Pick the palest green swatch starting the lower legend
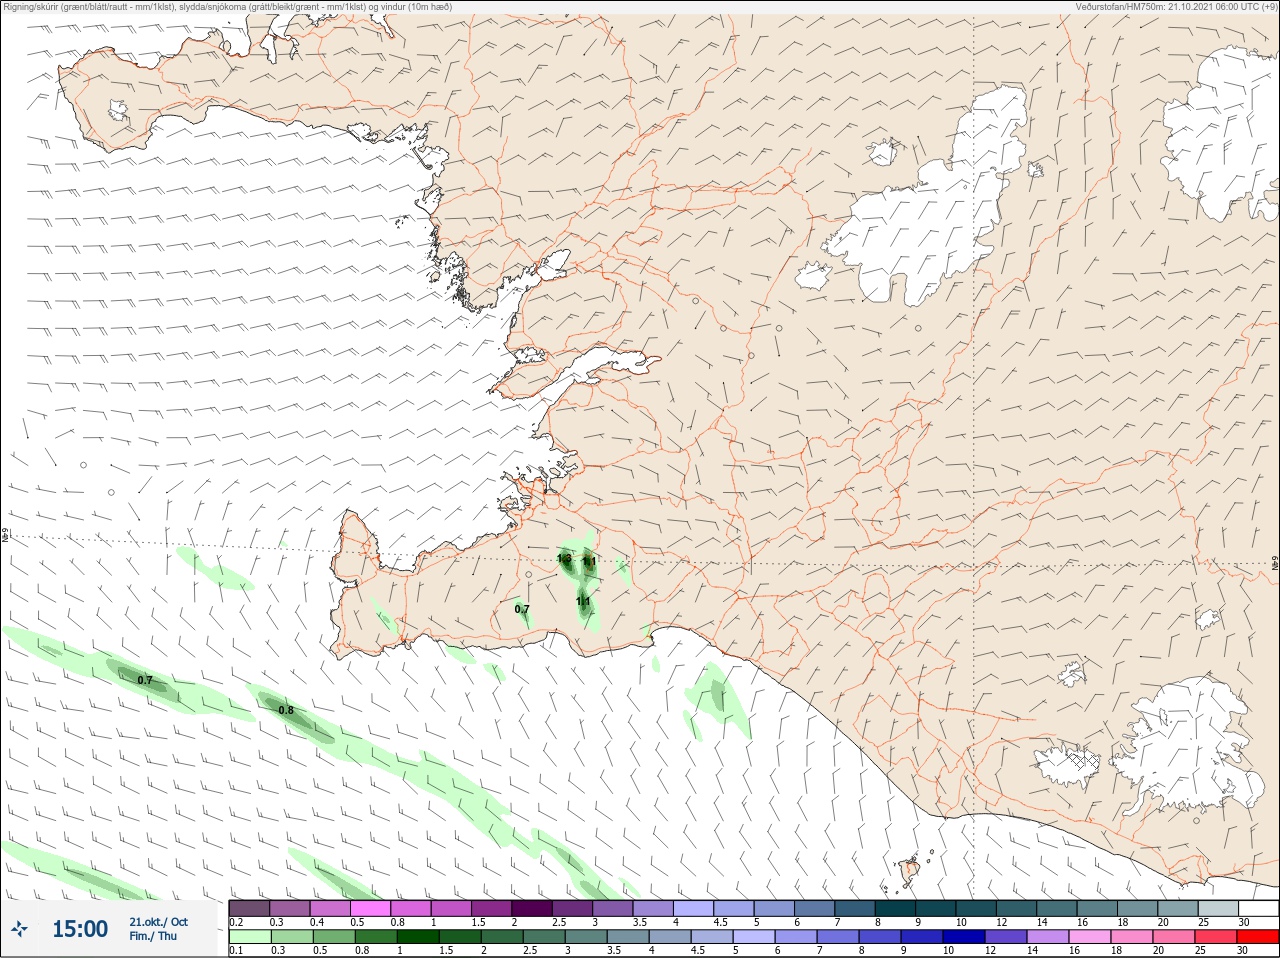This screenshot has height=958, width=1280. click(x=250, y=937)
